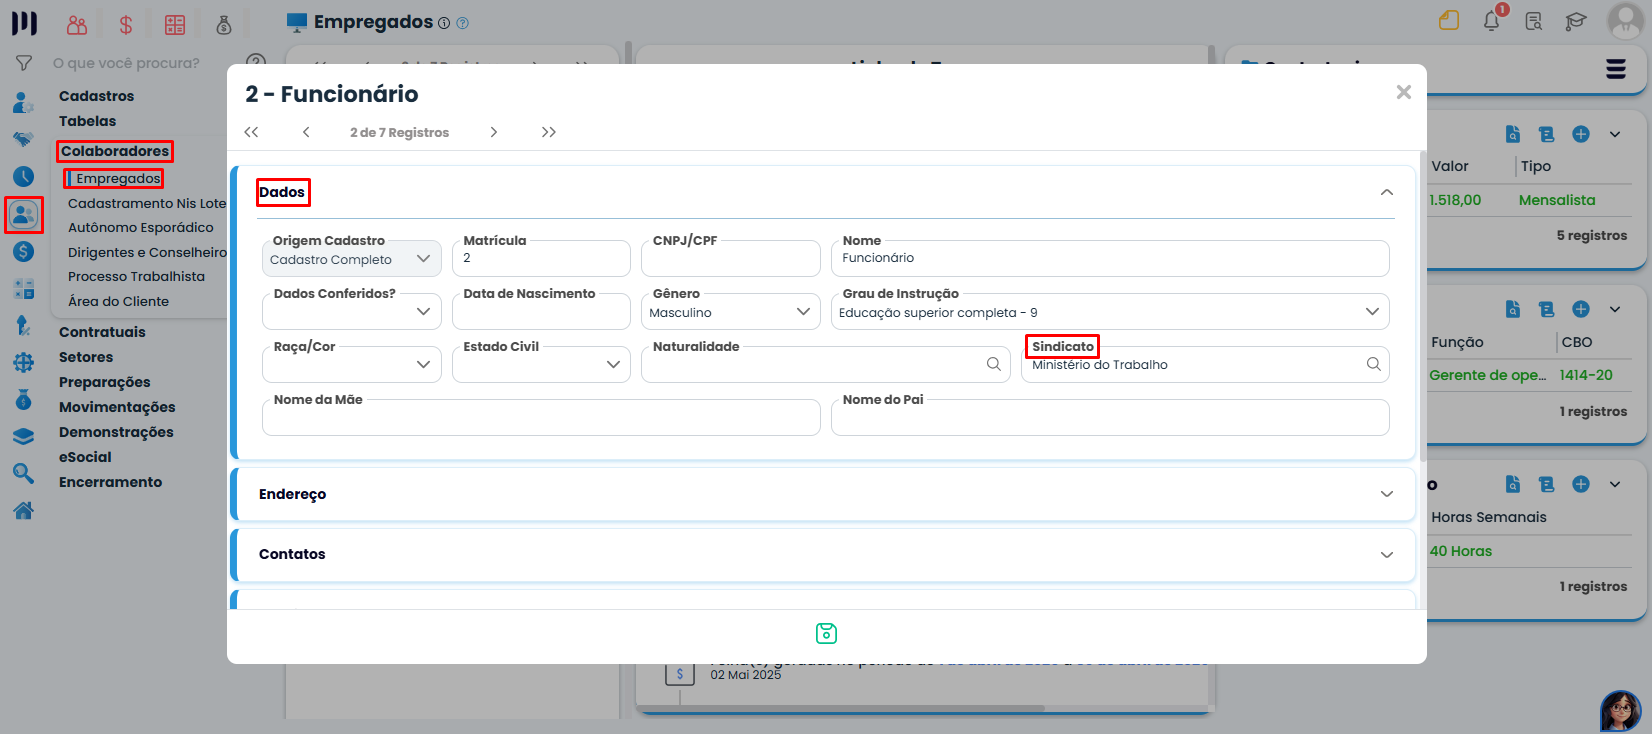The image size is (1652, 734).
Task: Click the green save icon at modal bottom
Action: pyautogui.click(x=826, y=633)
